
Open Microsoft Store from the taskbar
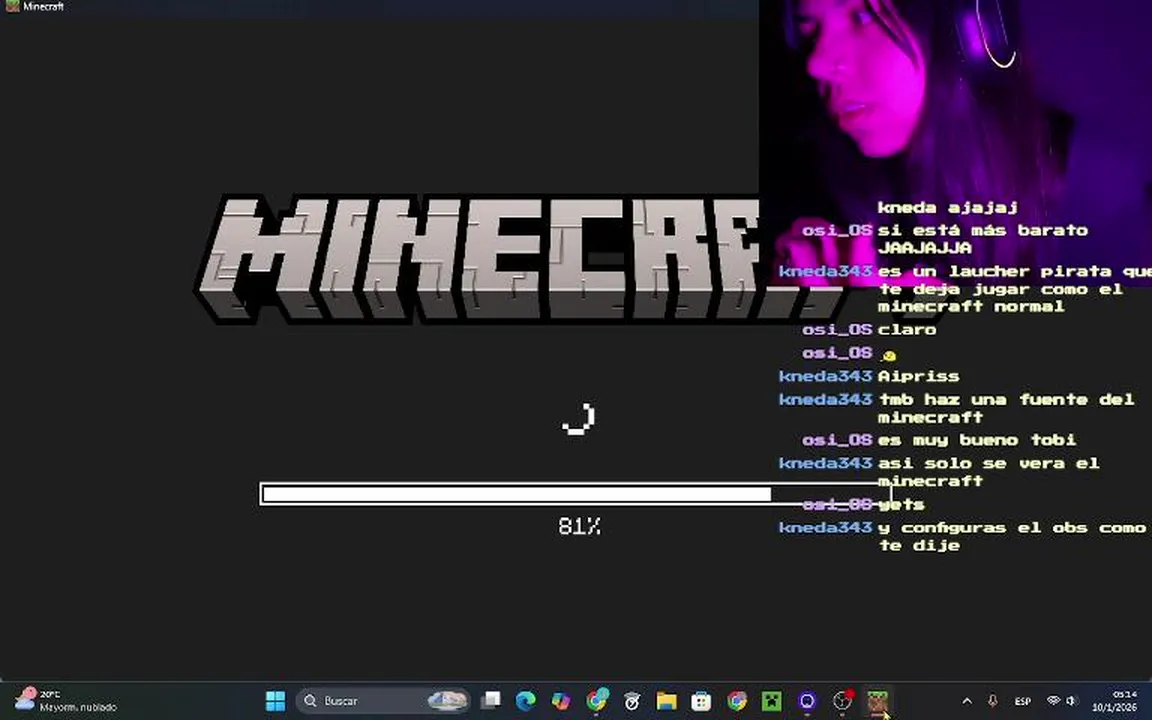(702, 701)
